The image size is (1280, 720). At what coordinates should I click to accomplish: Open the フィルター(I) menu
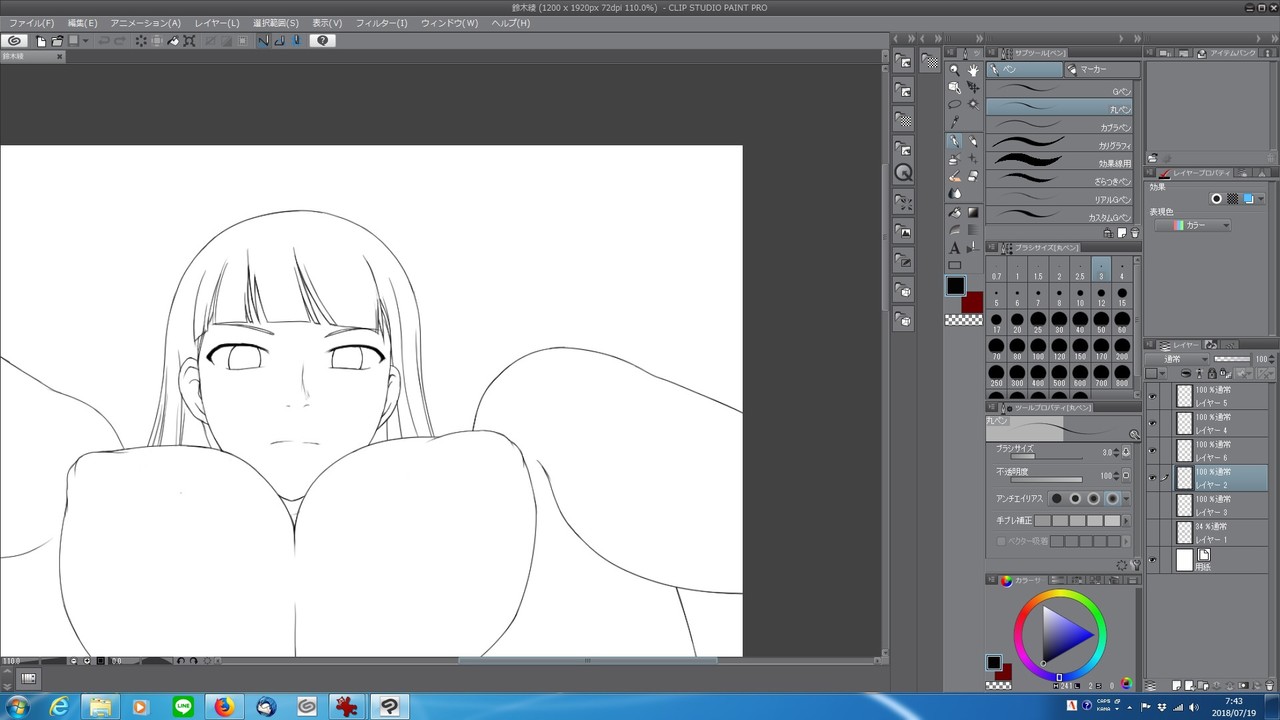point(381,23)
